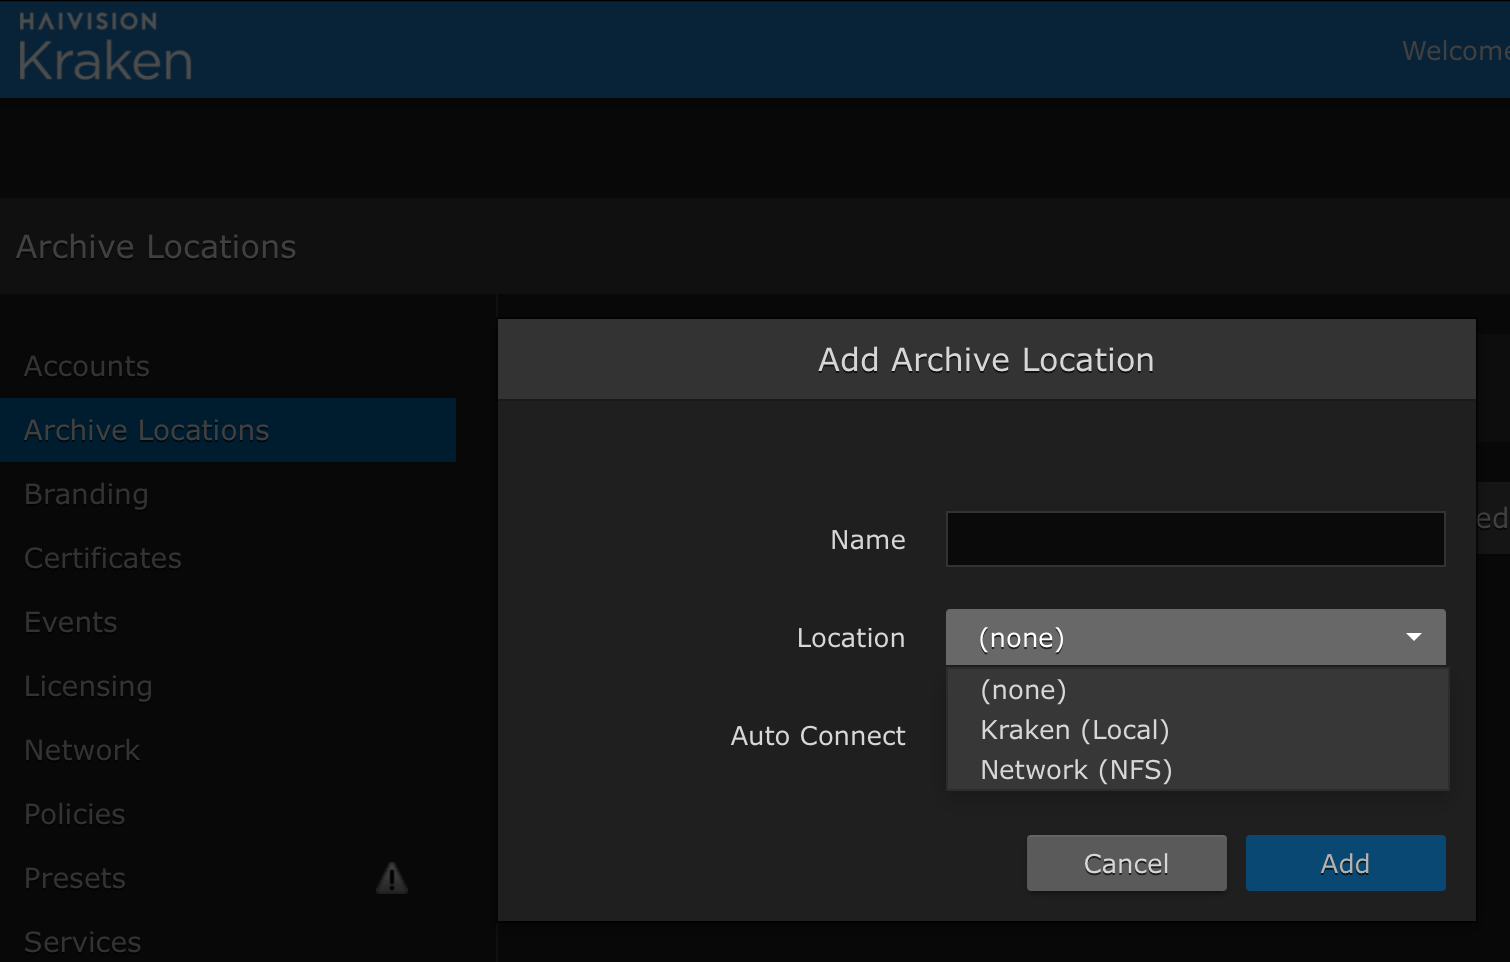This screenshot has height=962, width=1510.
Task: Open the Licensing section
Action: [88, 686]
